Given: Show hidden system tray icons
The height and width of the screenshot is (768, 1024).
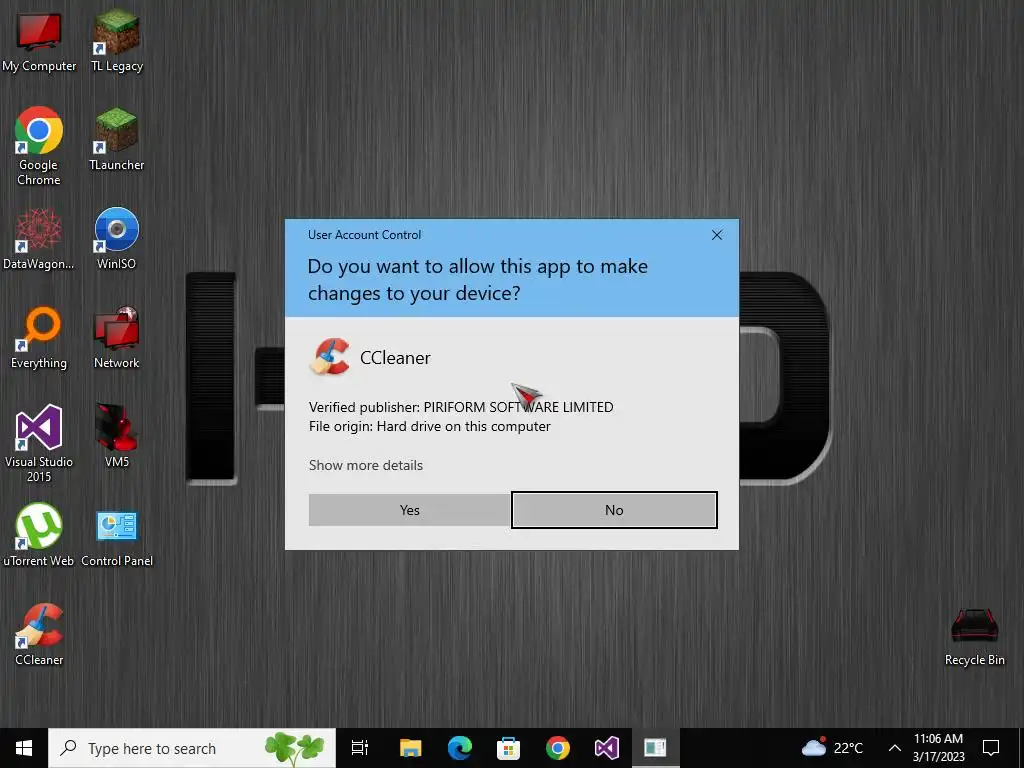Looking at the screenshot, I should 895,748.
